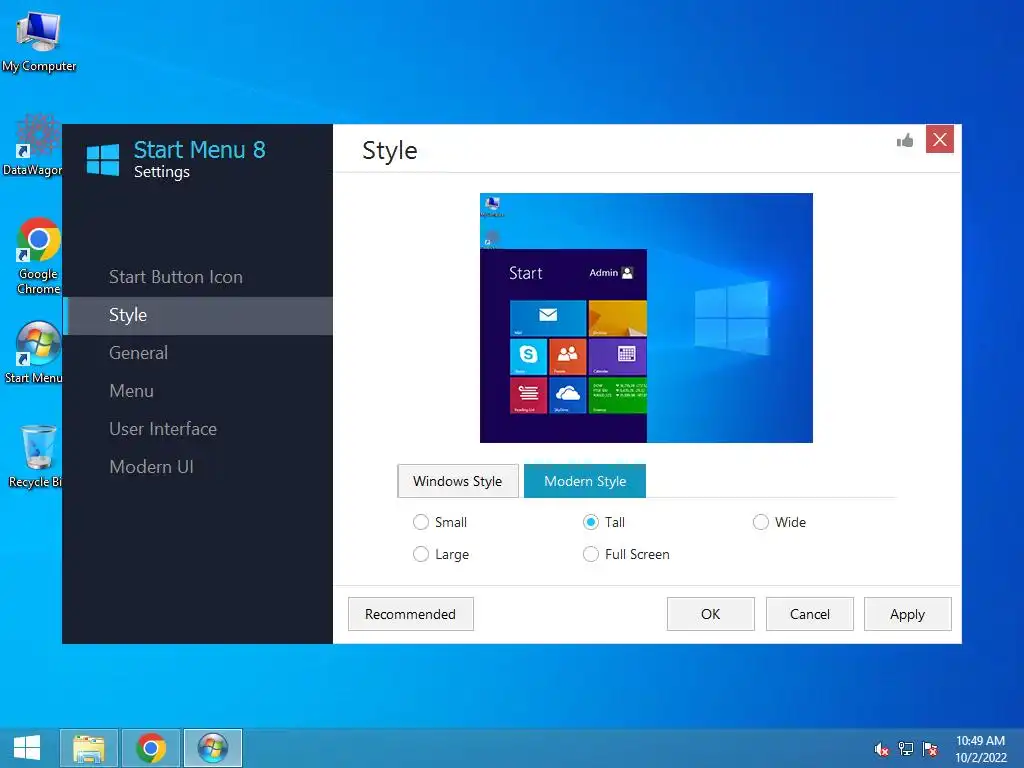Image resolution: width=1024 pixels, height=768 pixels.
Task: Switch to the Modern Style tab
Action: coord(584,481)
